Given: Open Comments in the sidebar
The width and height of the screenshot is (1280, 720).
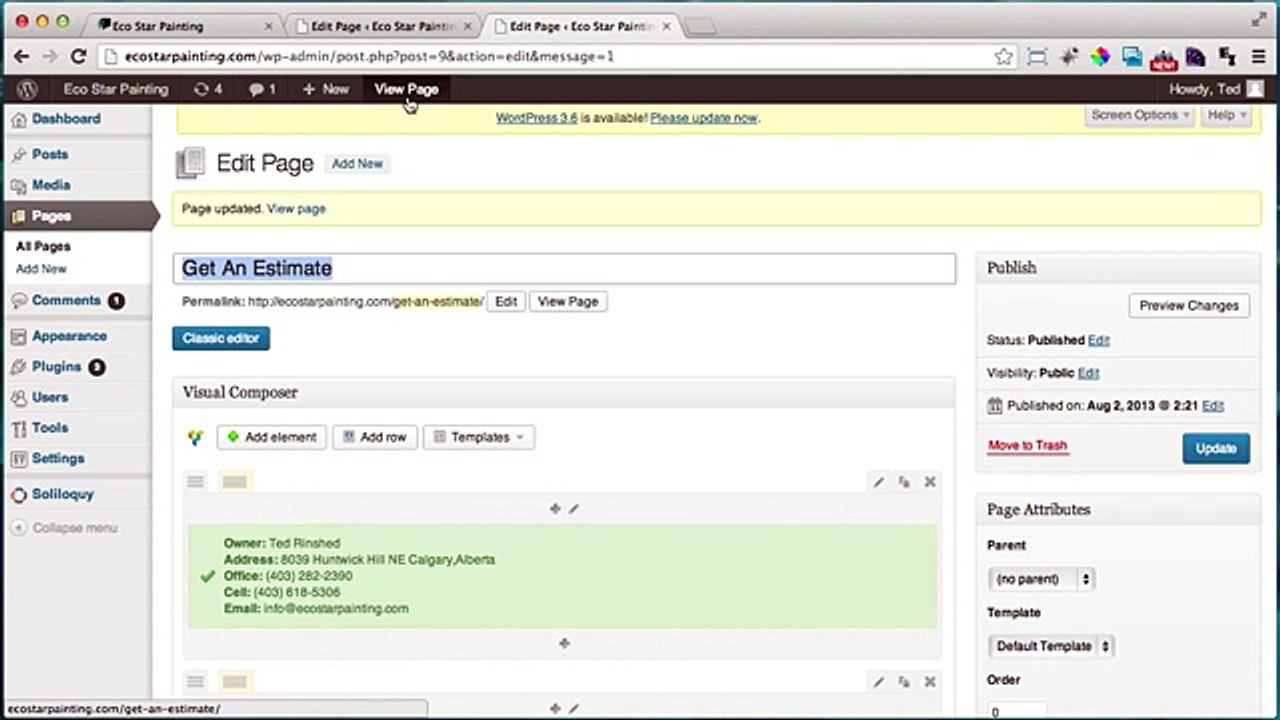Looking at the screenshot, I should click(x=66, y=300).
